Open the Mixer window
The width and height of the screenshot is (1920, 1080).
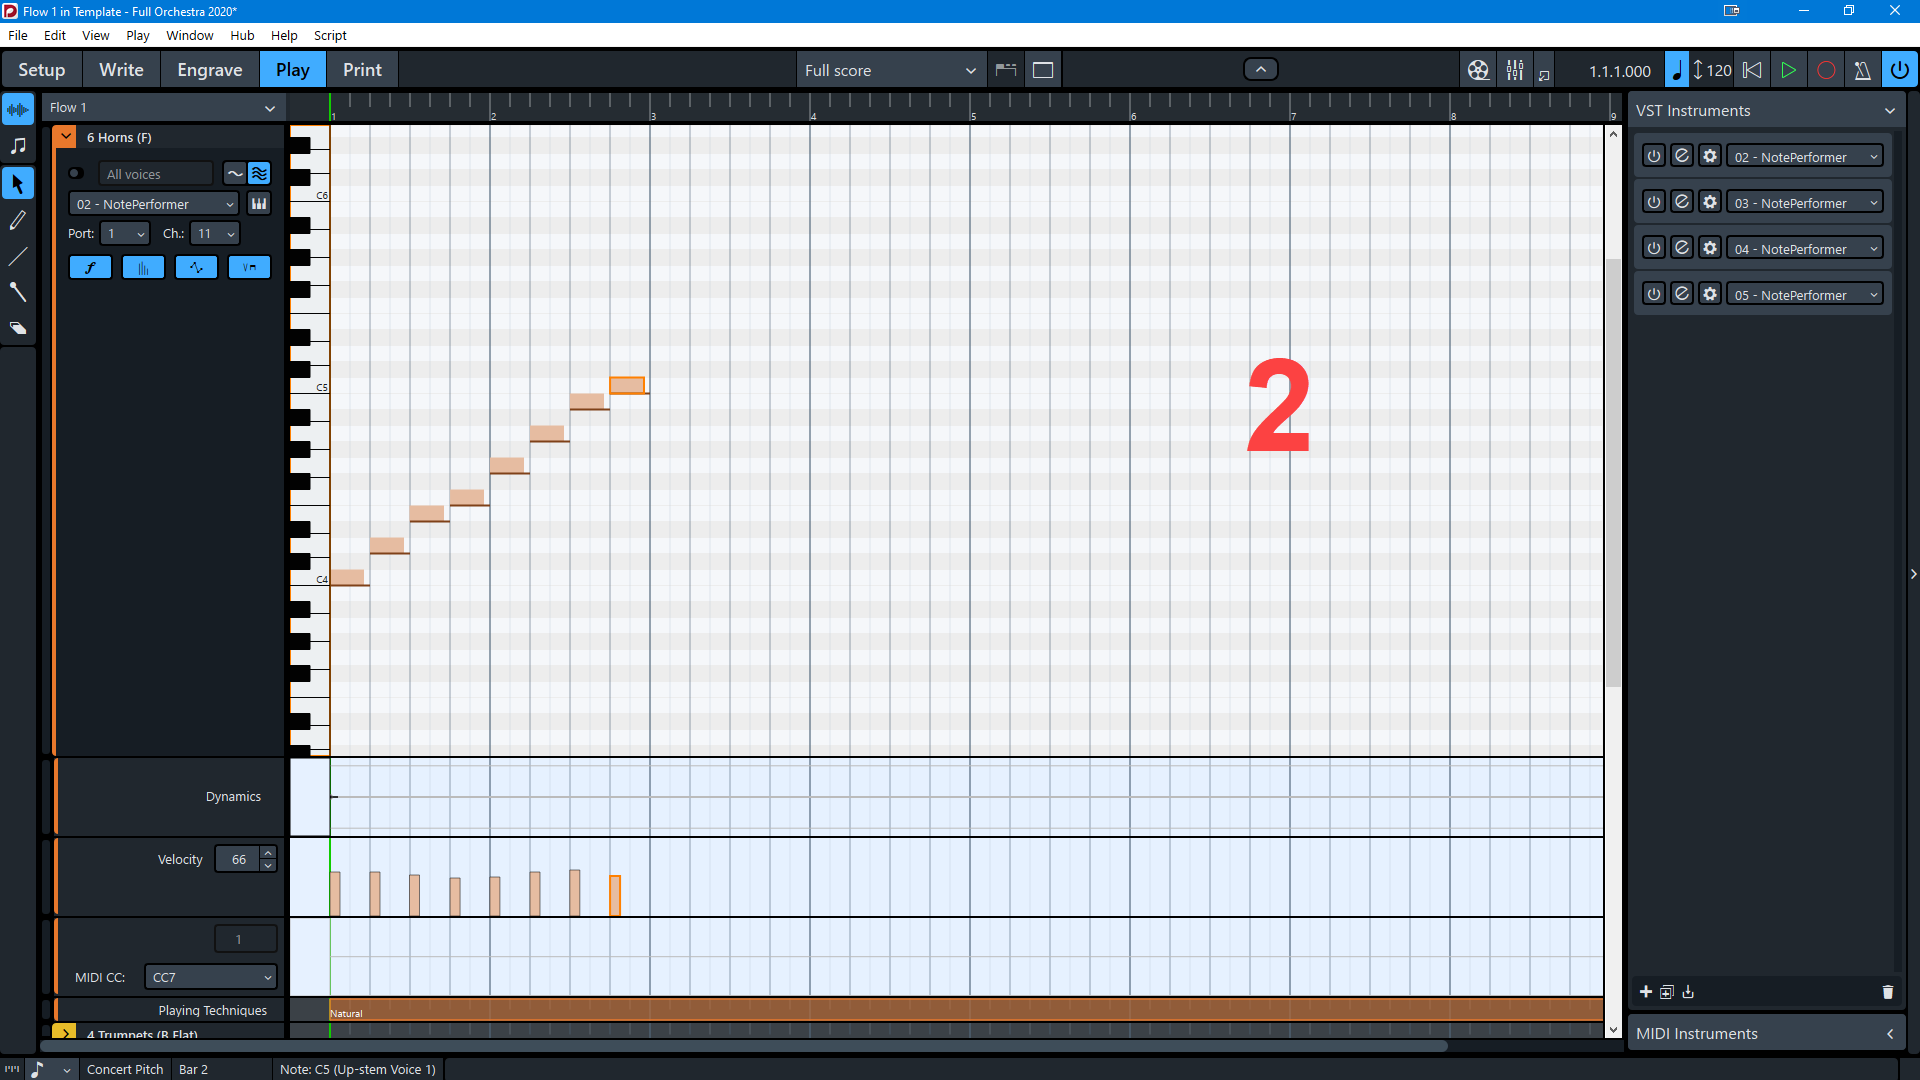[x=1515, y=70]
